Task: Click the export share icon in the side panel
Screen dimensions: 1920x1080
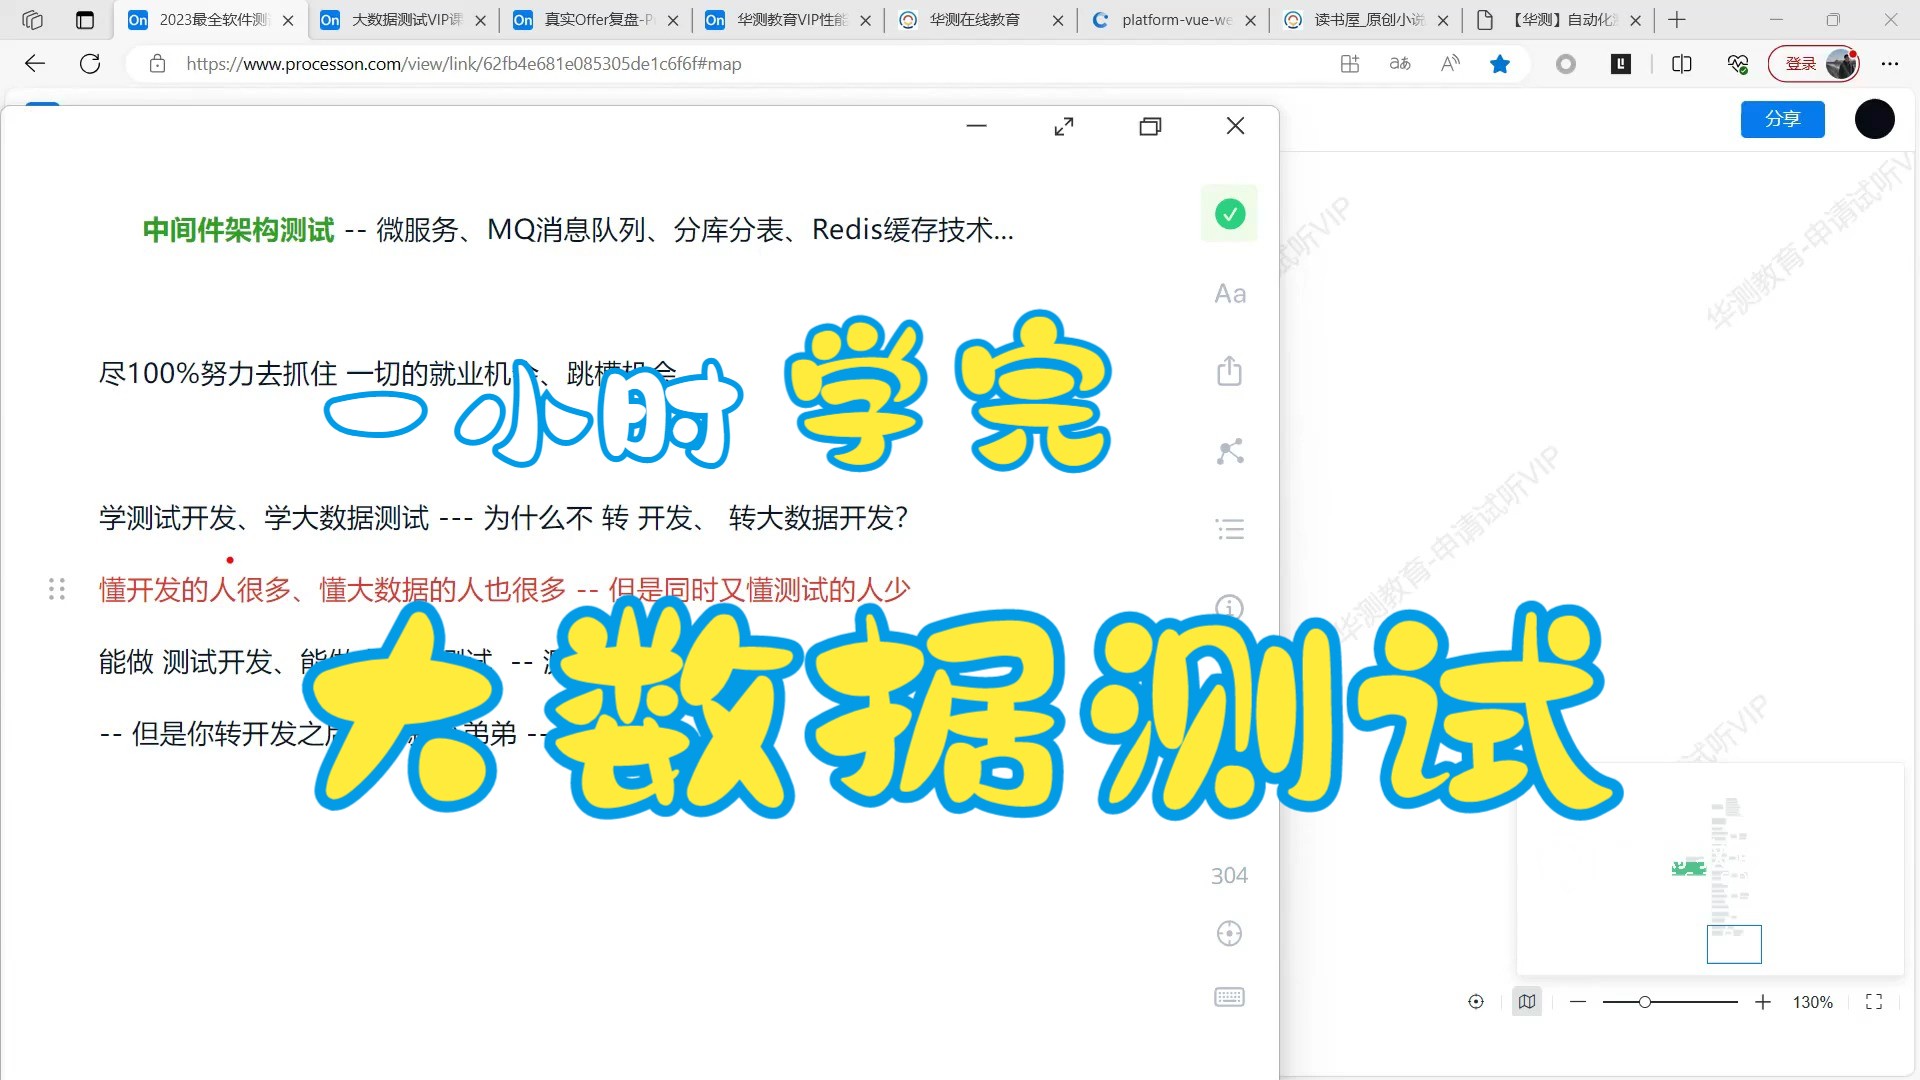Action: pos(1229,371)
